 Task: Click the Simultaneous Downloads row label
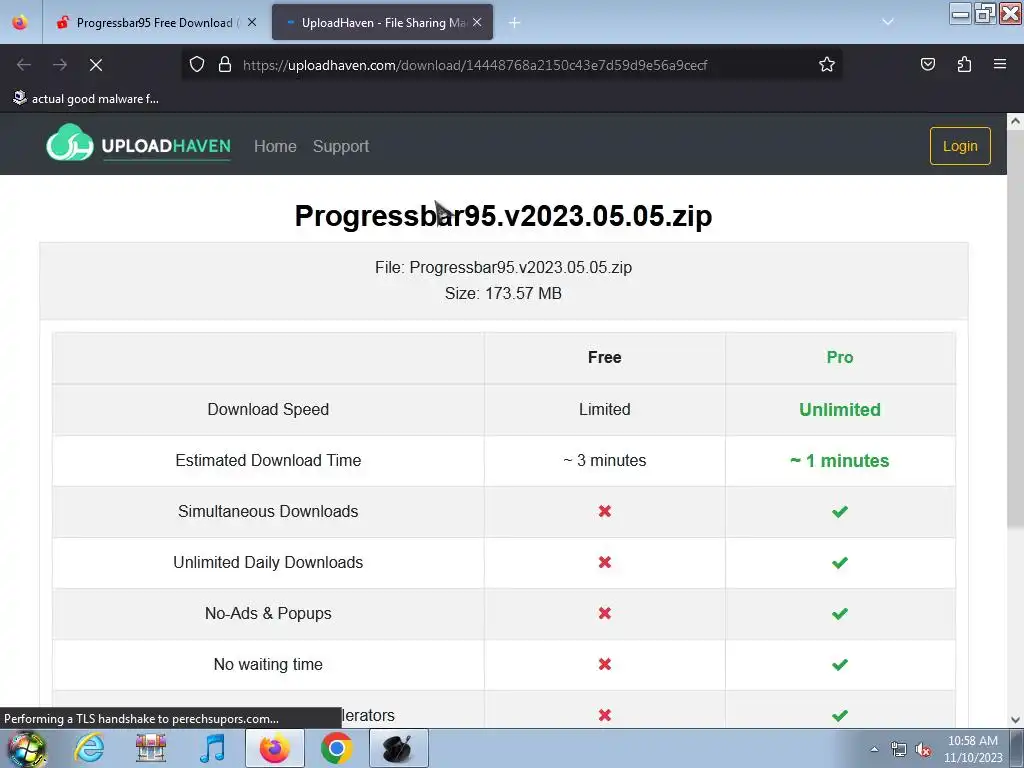point(268,511)
